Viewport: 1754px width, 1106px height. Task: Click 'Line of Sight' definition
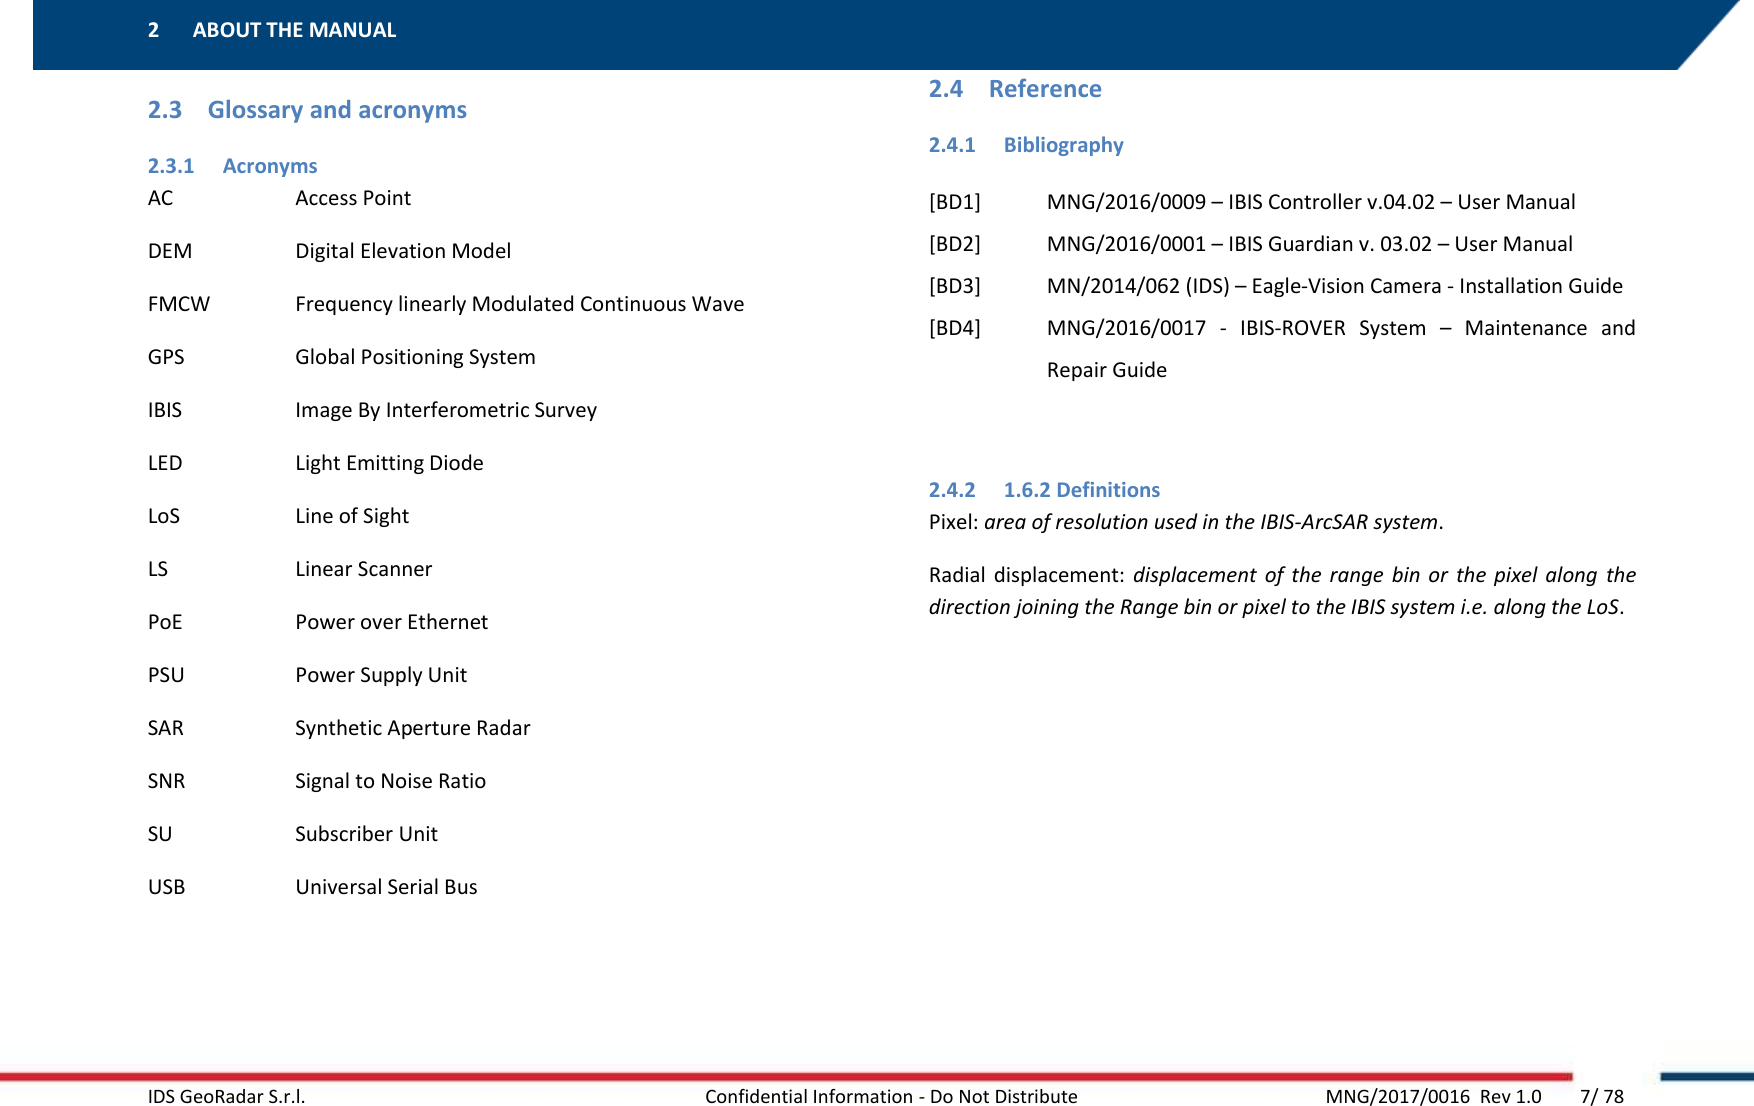pos(352,516)
